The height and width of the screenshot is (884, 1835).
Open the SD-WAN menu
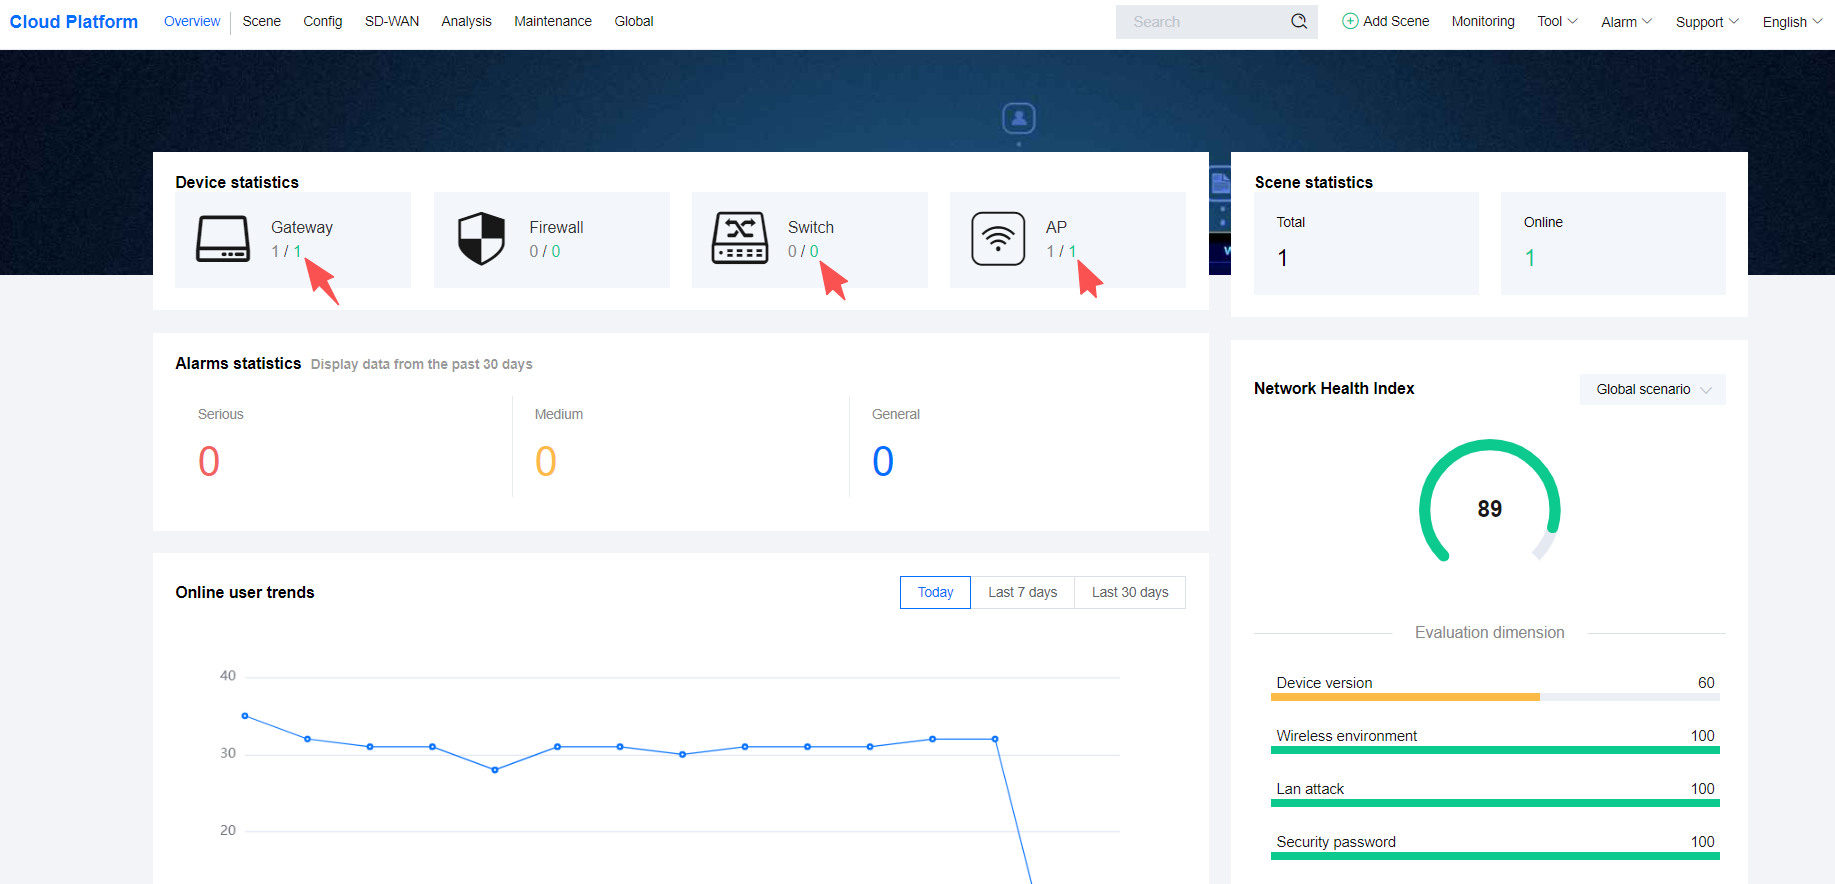pos(392,21)
